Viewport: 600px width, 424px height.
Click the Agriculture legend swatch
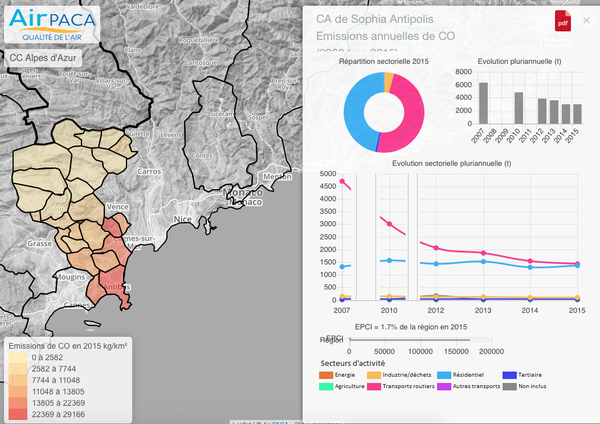click(x=325, y=385)
